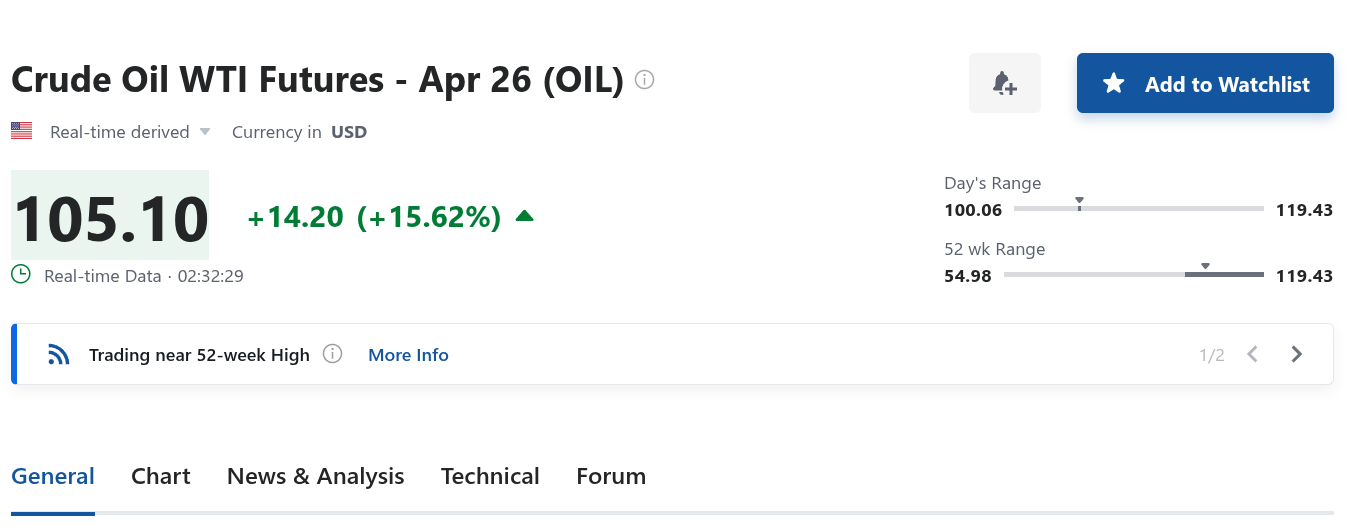Click the clock icon beside Real-time Data
This screenshot has height=528, width=1360.
click(x=21, y=274)
